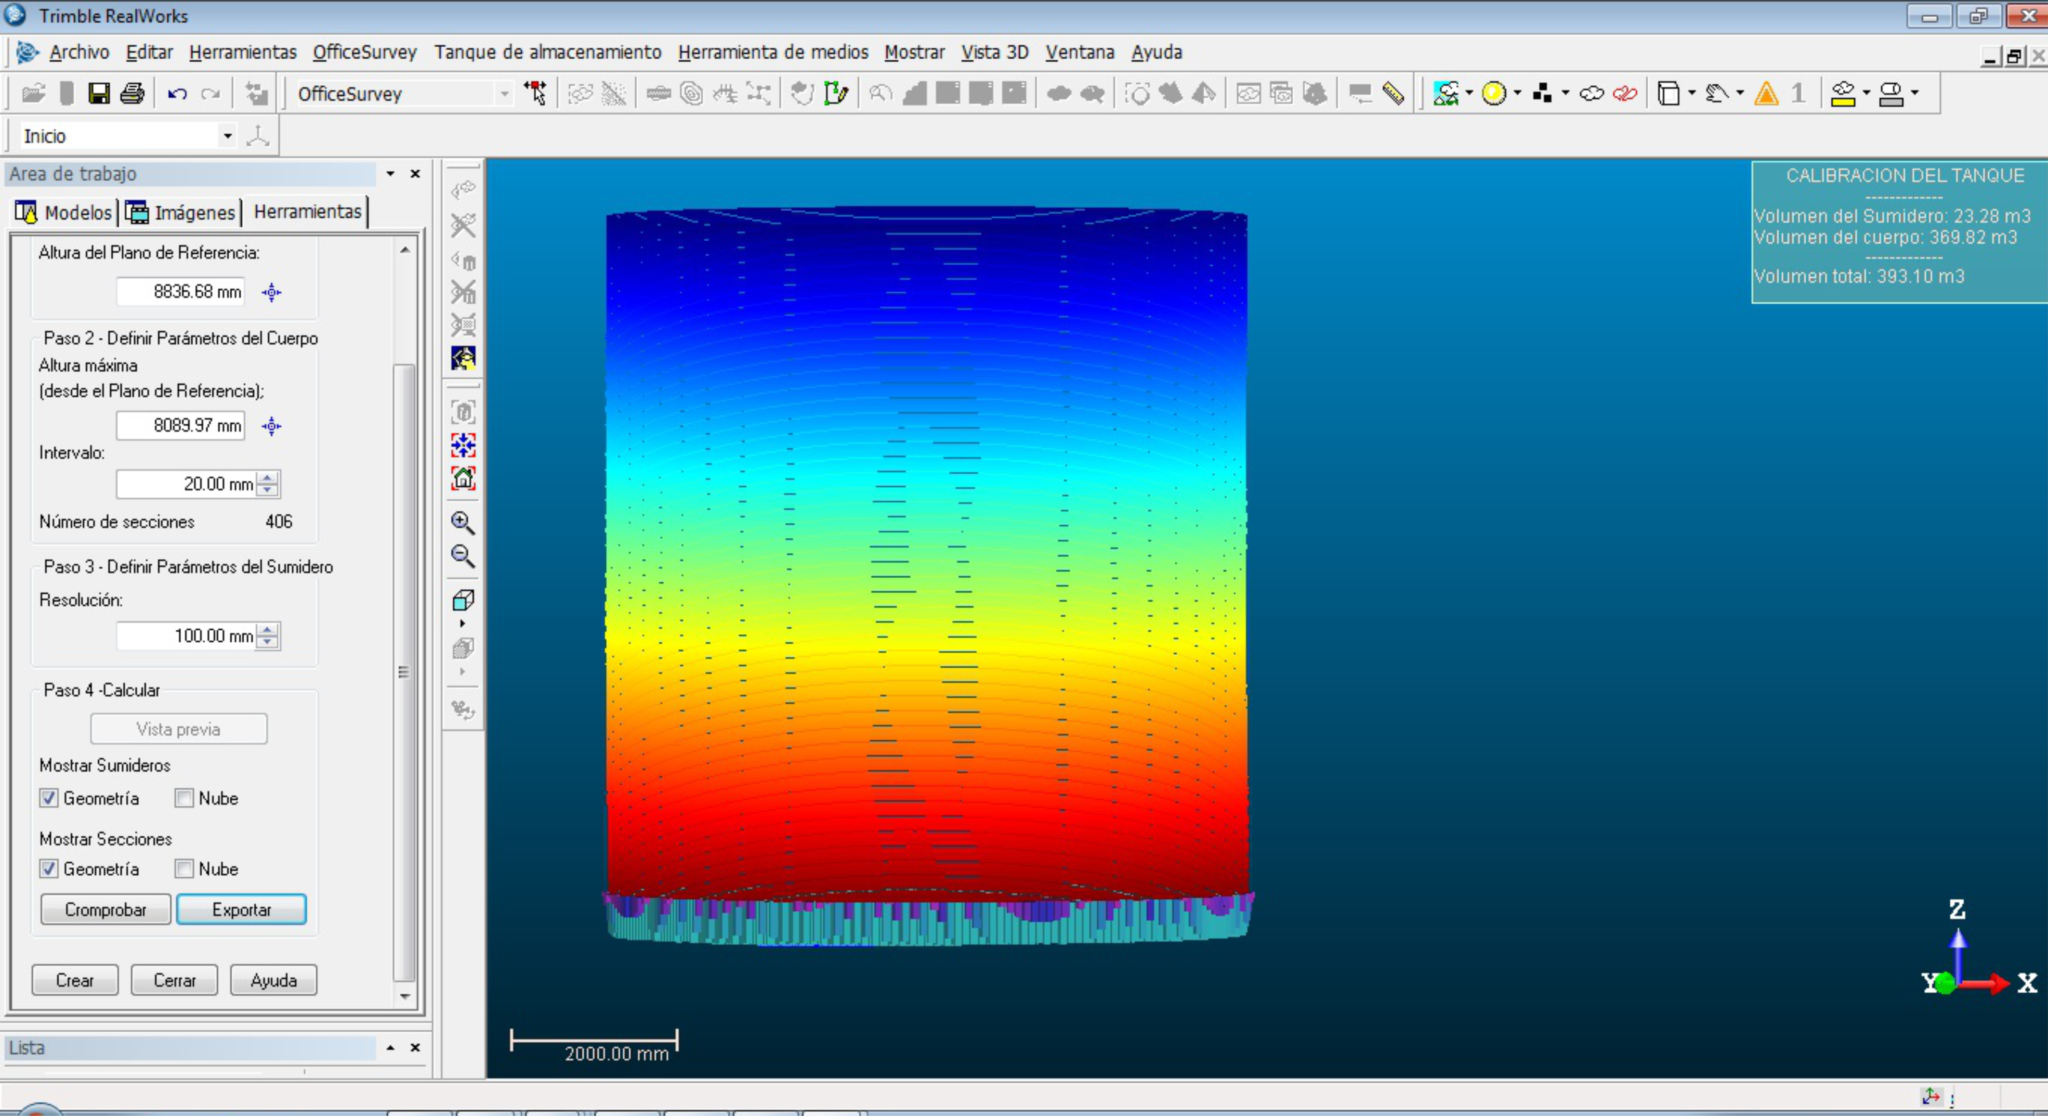Click the Zoom out magnifier icon
The width and height of the screenshot is (2048, 1116).
462,556
